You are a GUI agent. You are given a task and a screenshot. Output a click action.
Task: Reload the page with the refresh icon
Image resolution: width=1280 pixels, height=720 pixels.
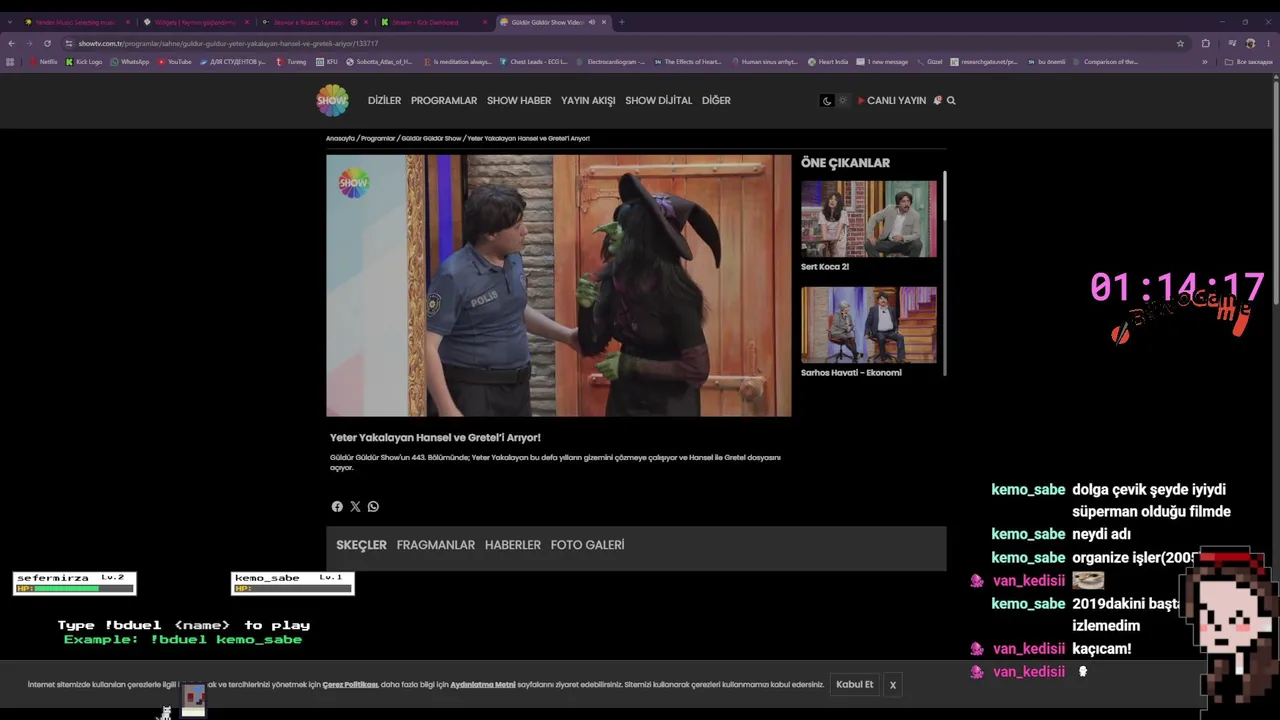point(47,44)
